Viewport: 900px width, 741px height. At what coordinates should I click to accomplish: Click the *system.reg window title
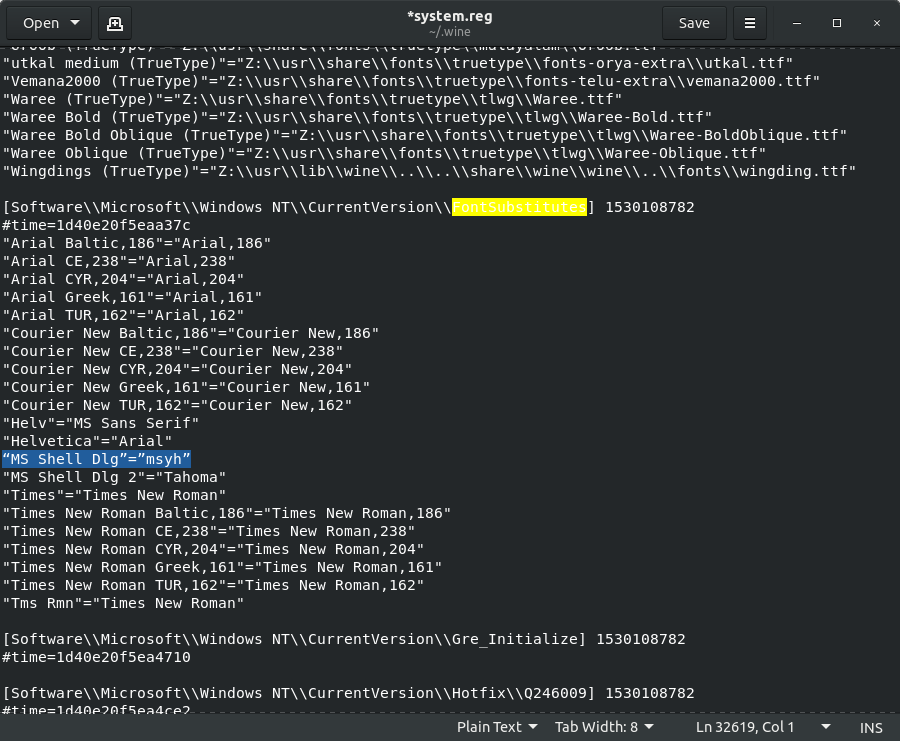[x=449, y=17]
